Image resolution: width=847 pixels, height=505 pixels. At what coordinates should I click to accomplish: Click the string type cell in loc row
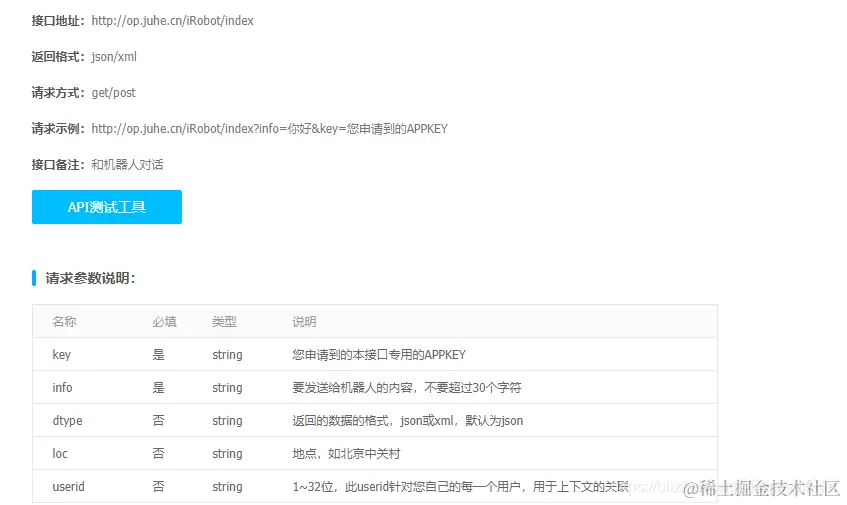click(227, 454)
